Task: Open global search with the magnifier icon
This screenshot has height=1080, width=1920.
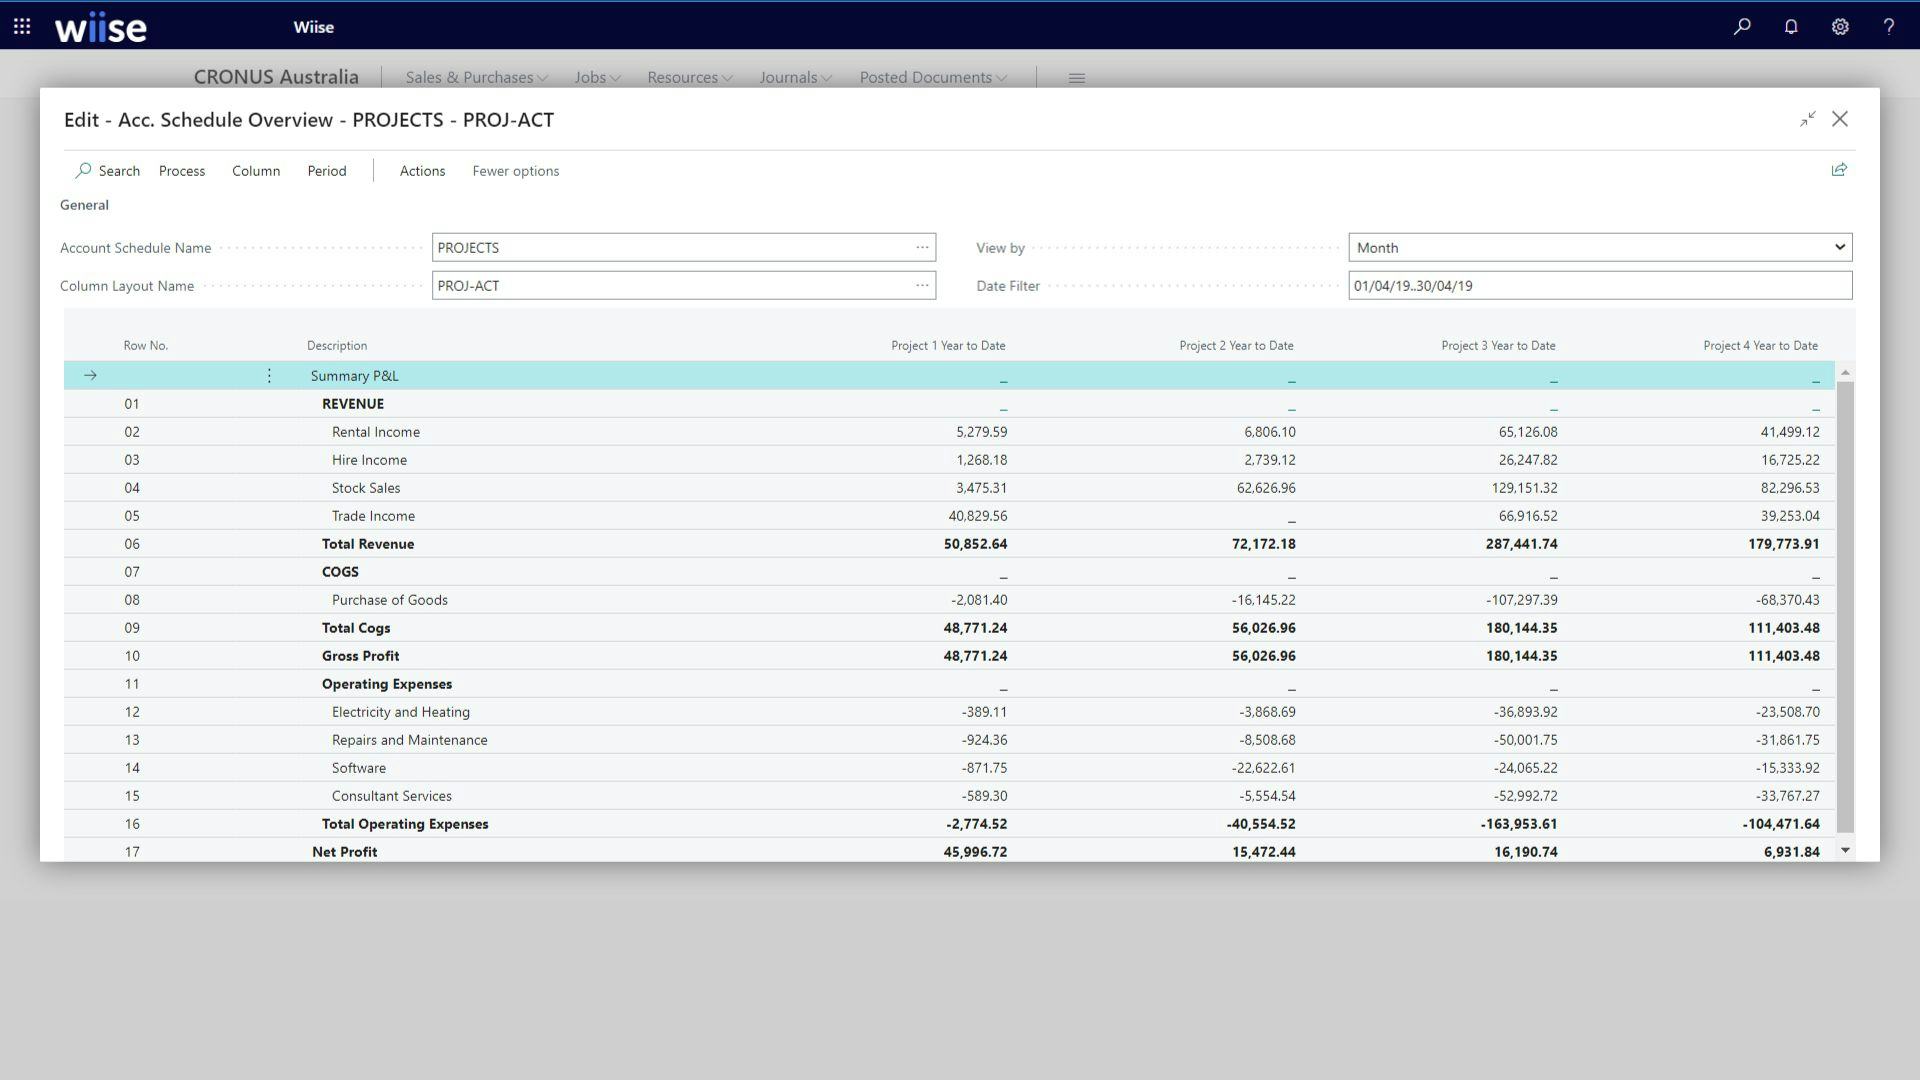Action: [1742, 26]
